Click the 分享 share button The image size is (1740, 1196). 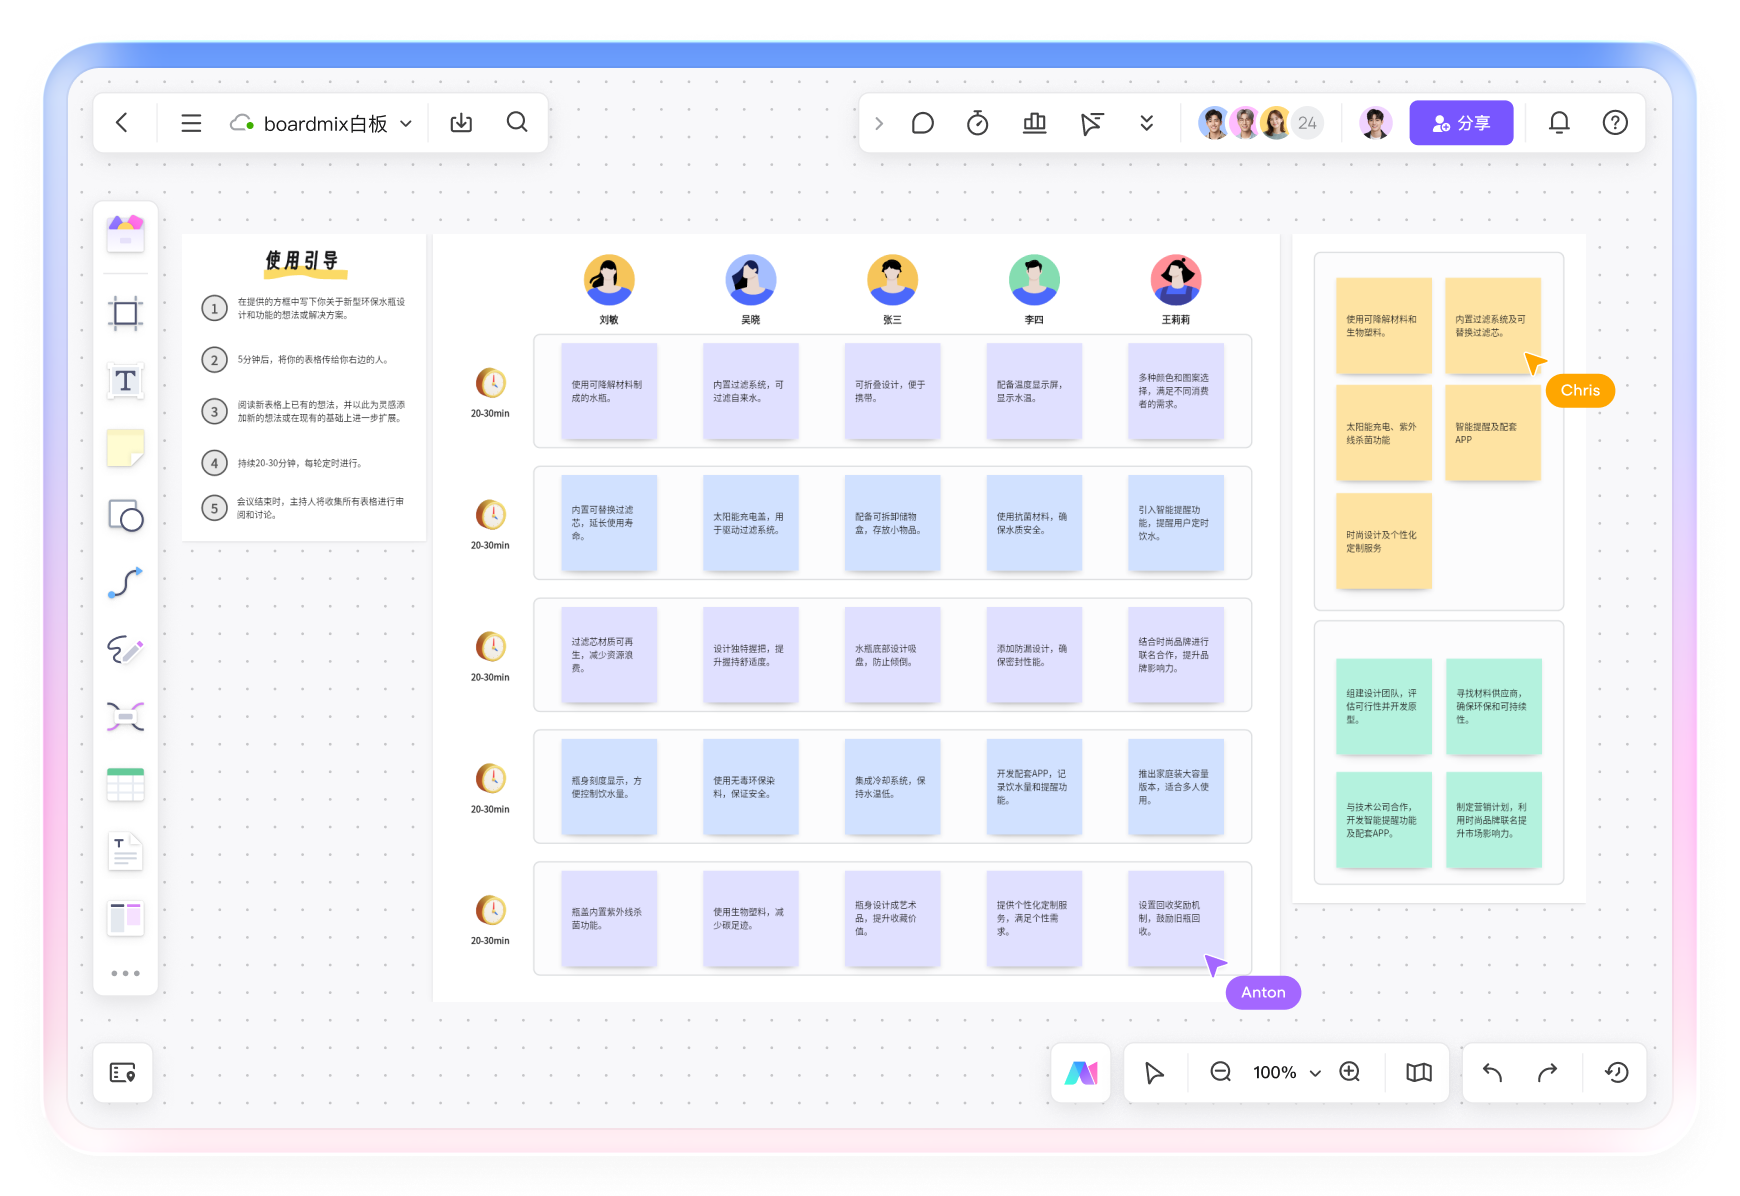1460,123
